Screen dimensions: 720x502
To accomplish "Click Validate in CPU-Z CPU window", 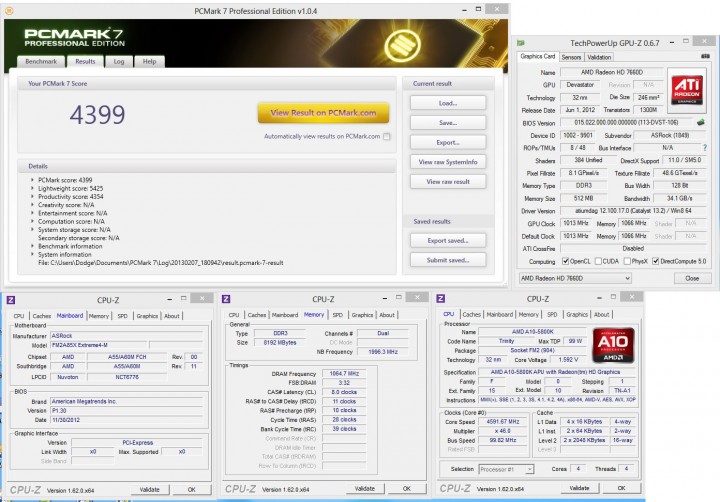I will (x=579, y=488).
